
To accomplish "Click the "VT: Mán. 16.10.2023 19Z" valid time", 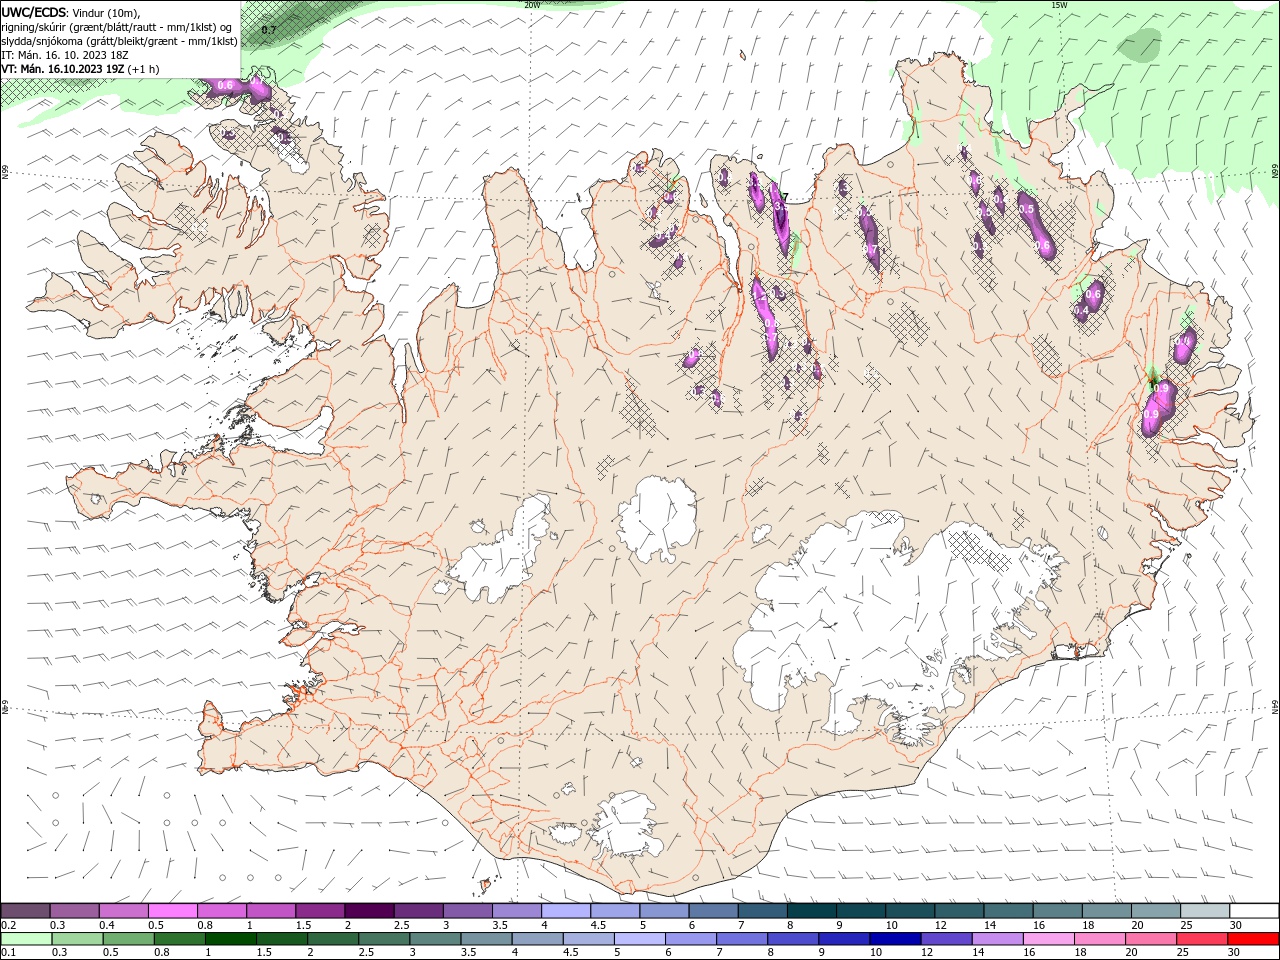I will coord(62,69).
